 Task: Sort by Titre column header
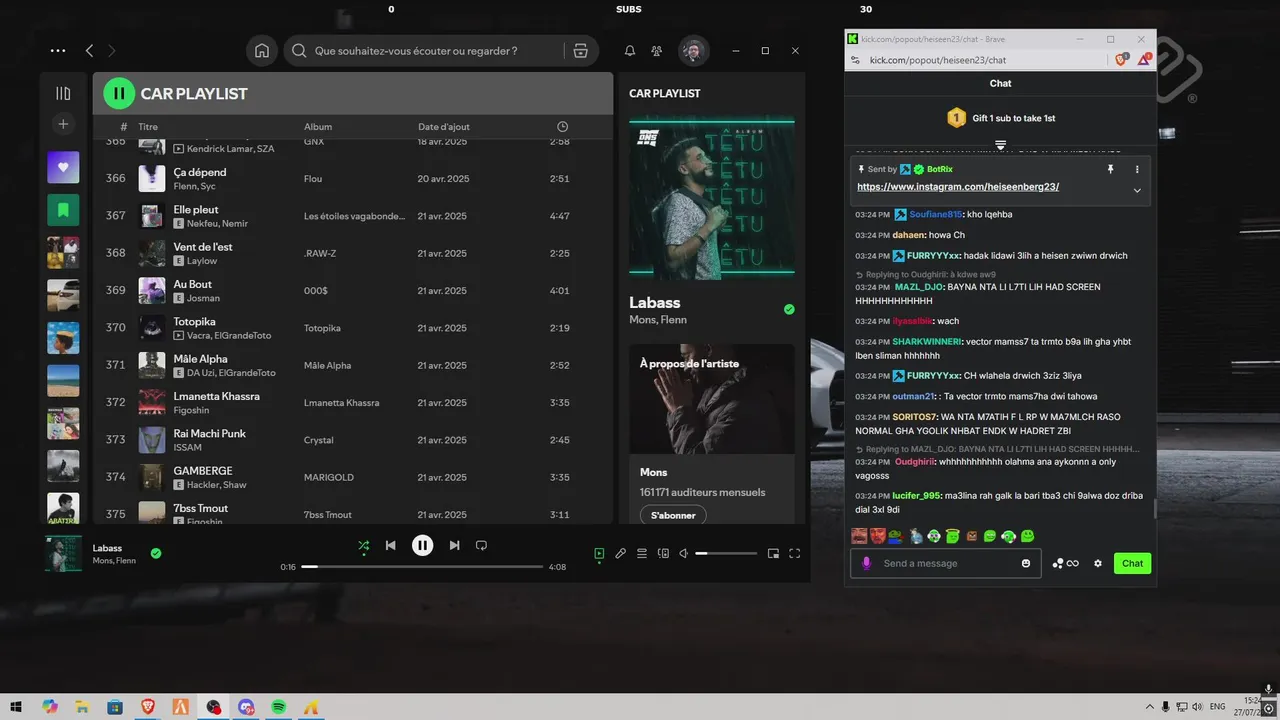click(x=148, y=127)
